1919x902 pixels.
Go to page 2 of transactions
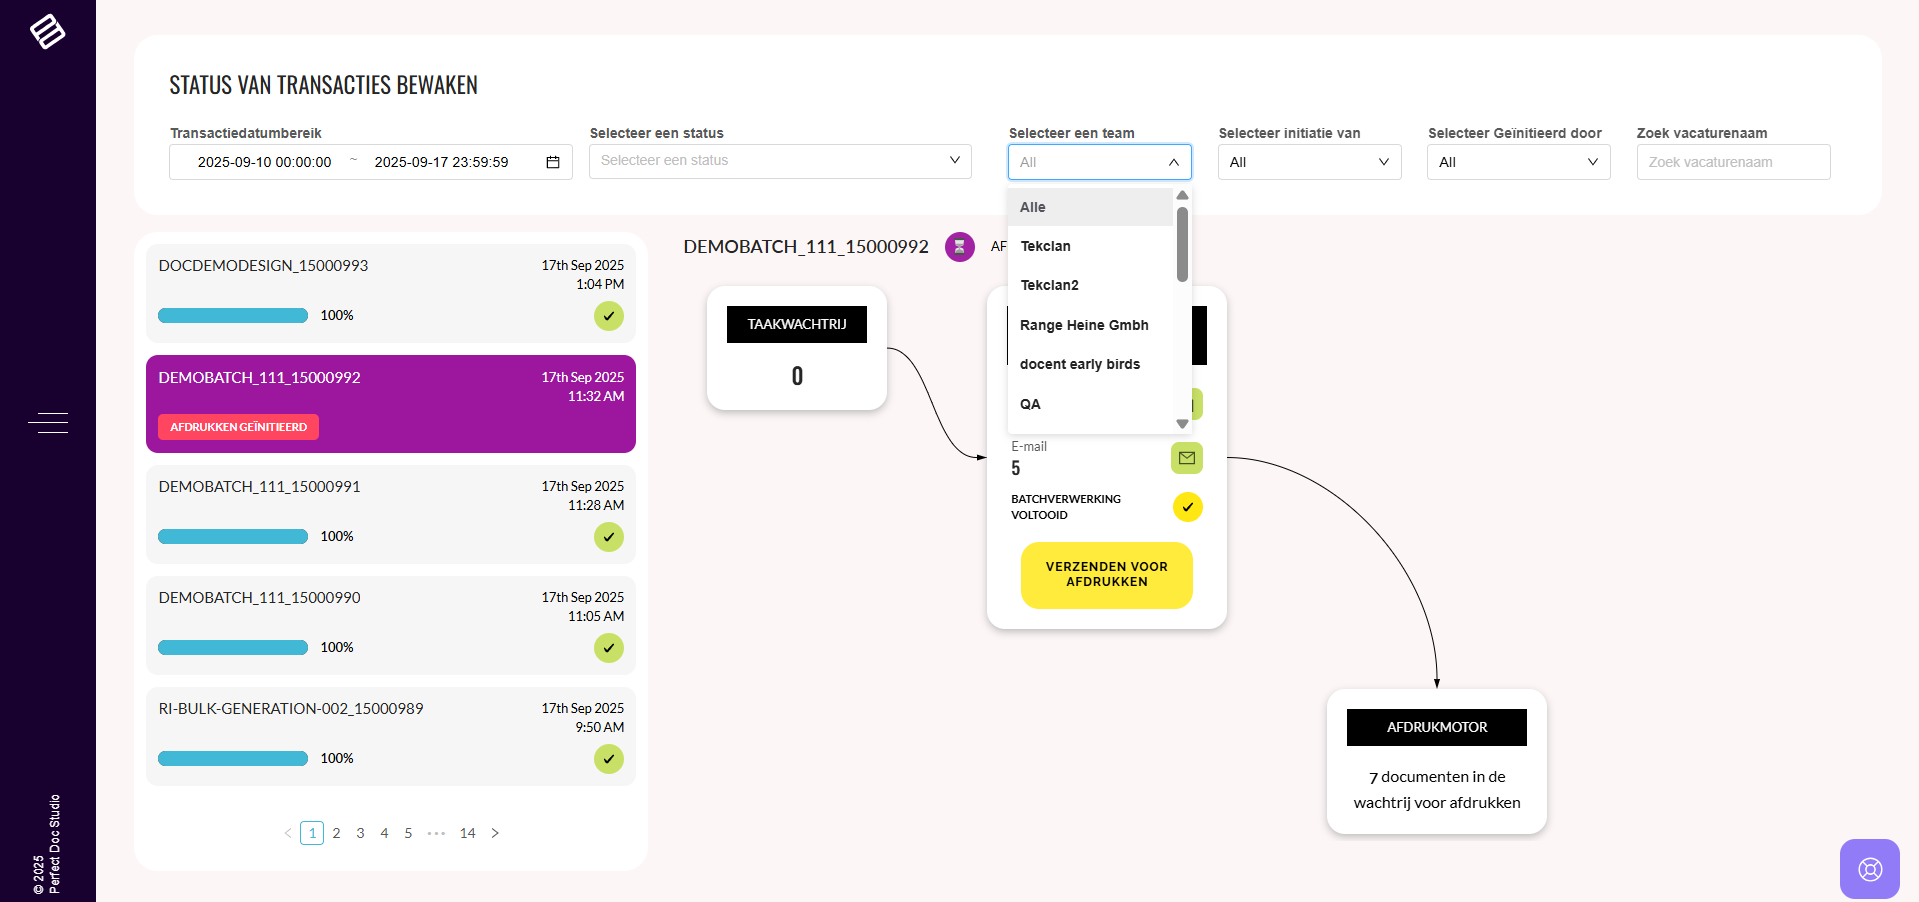[x=336, y=833]
